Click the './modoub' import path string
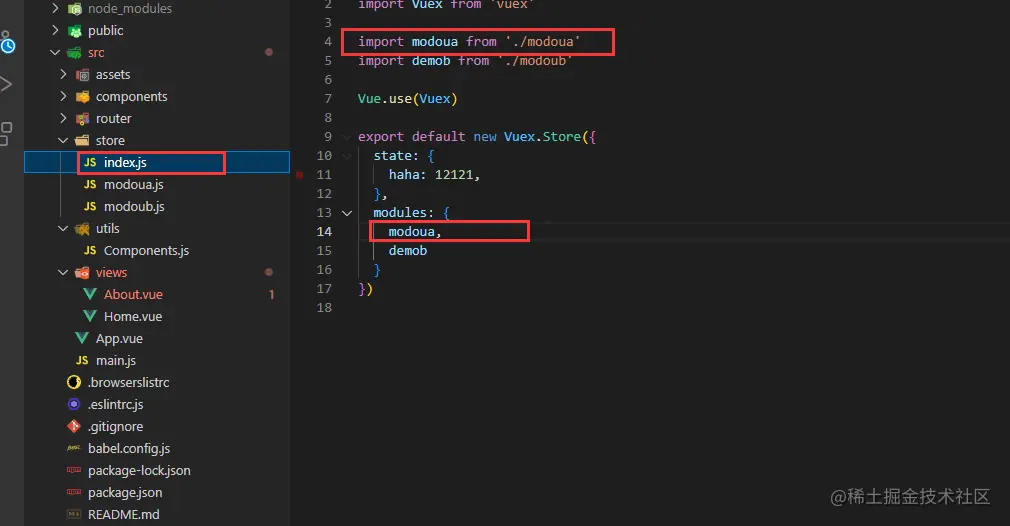Screen dimensions: 1010x526 [535, 61]
